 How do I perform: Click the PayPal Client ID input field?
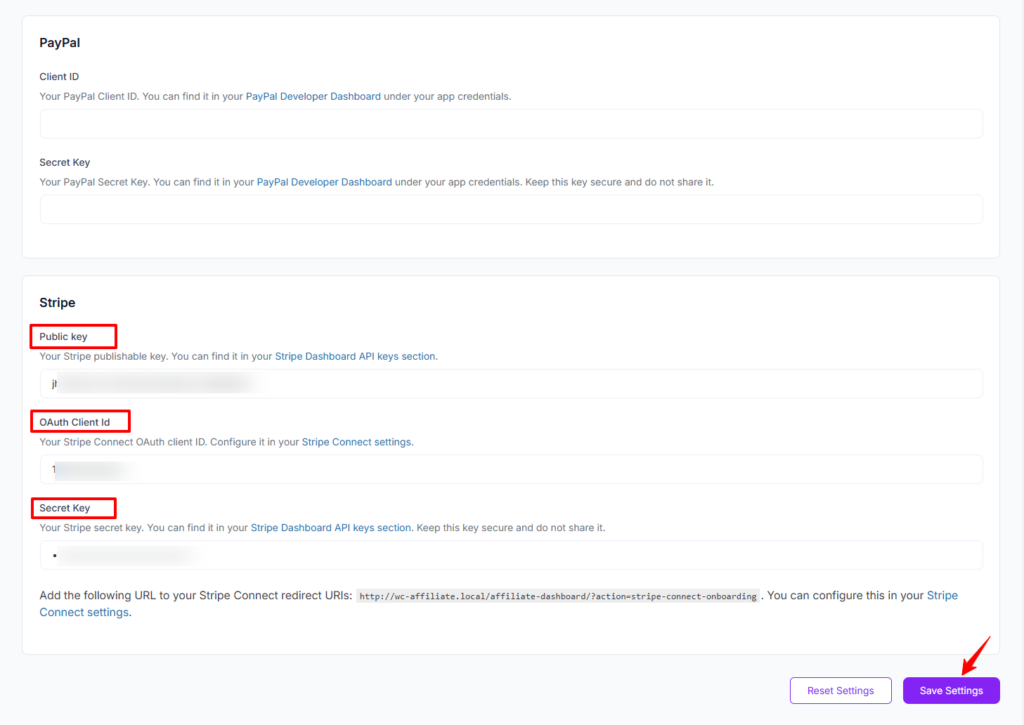click(x=511, y=124)
